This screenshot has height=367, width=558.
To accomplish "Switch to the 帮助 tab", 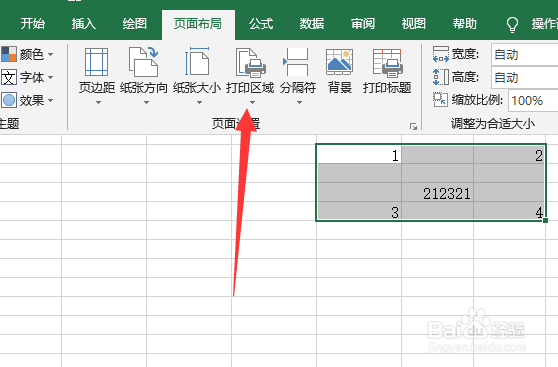I will point(464,24).
